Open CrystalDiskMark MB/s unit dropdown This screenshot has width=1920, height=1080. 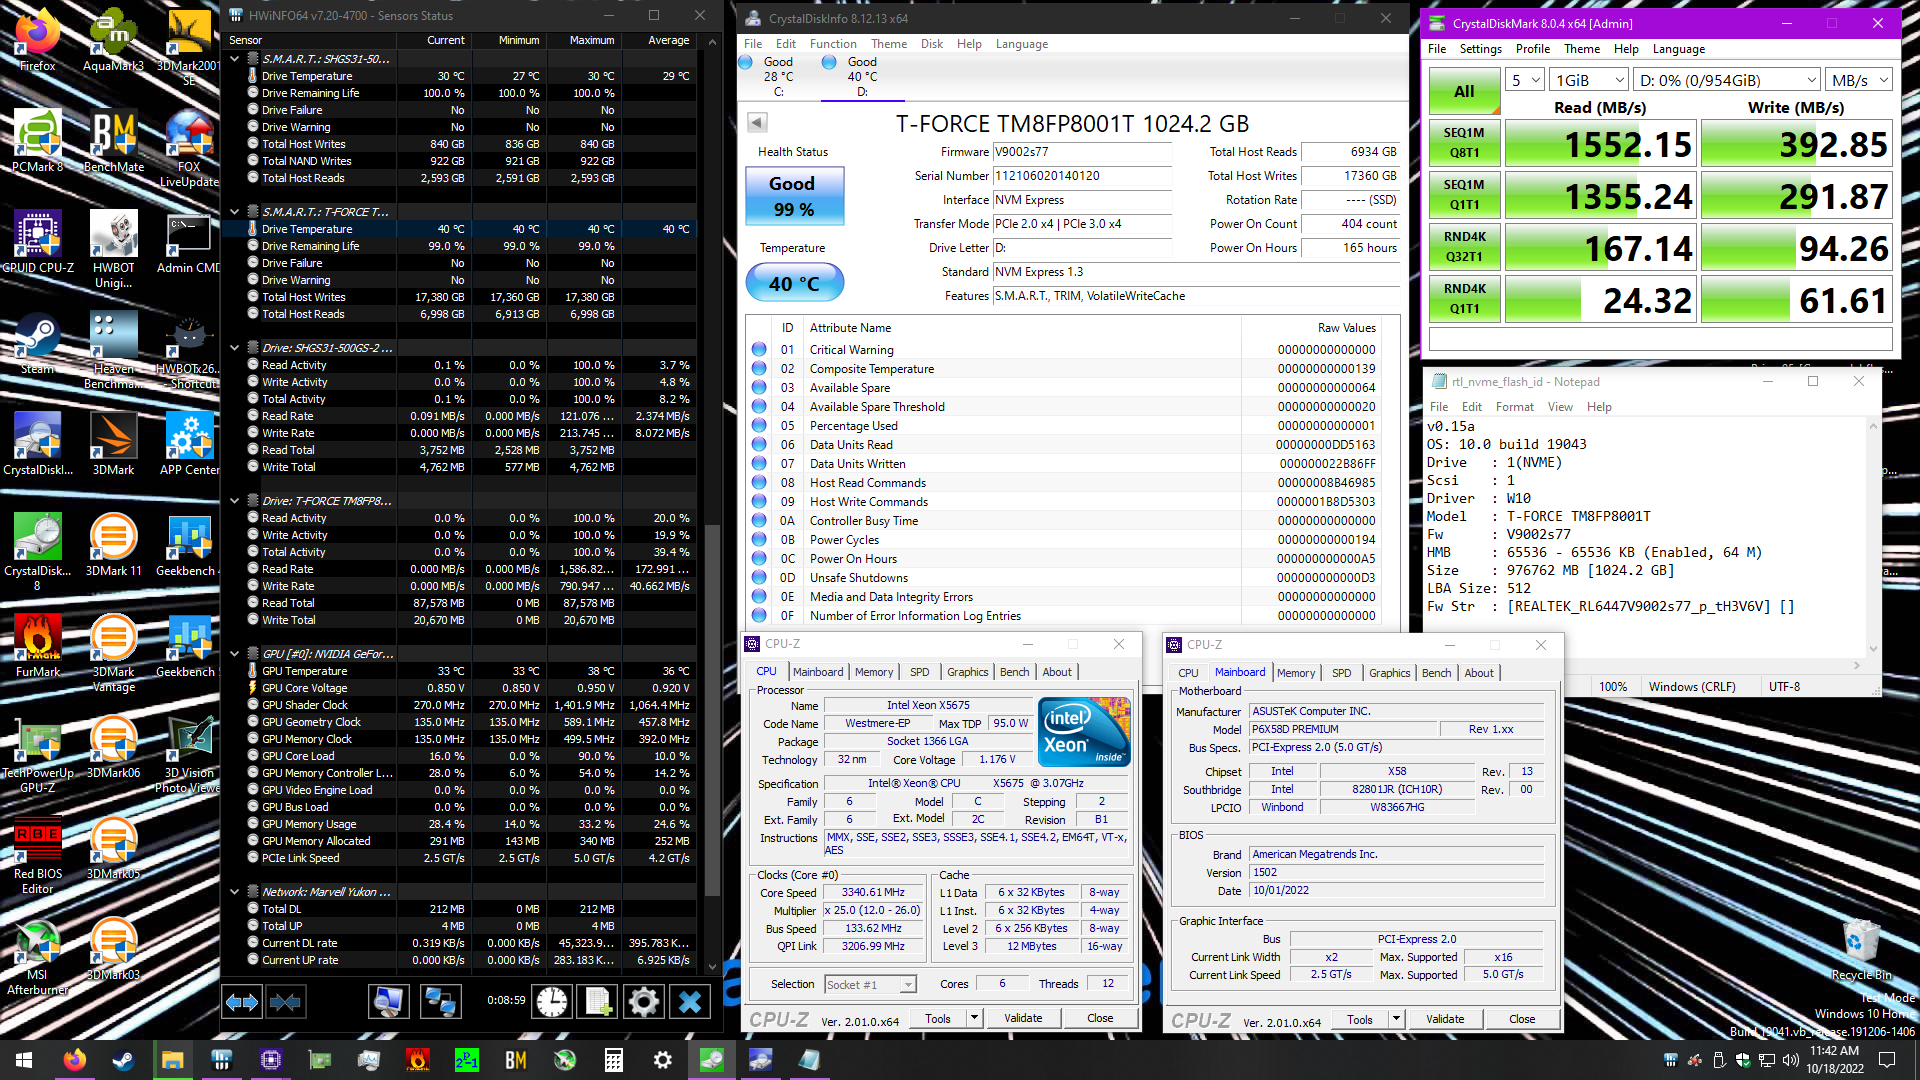[1859, 80]
